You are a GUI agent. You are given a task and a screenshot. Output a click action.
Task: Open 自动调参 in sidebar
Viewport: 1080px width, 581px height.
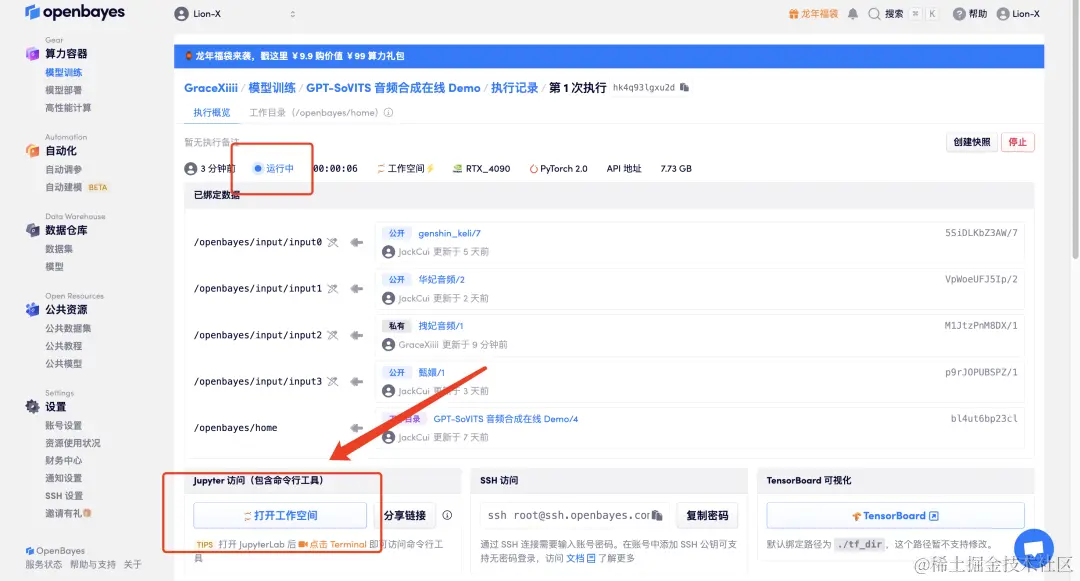point(63,169)
